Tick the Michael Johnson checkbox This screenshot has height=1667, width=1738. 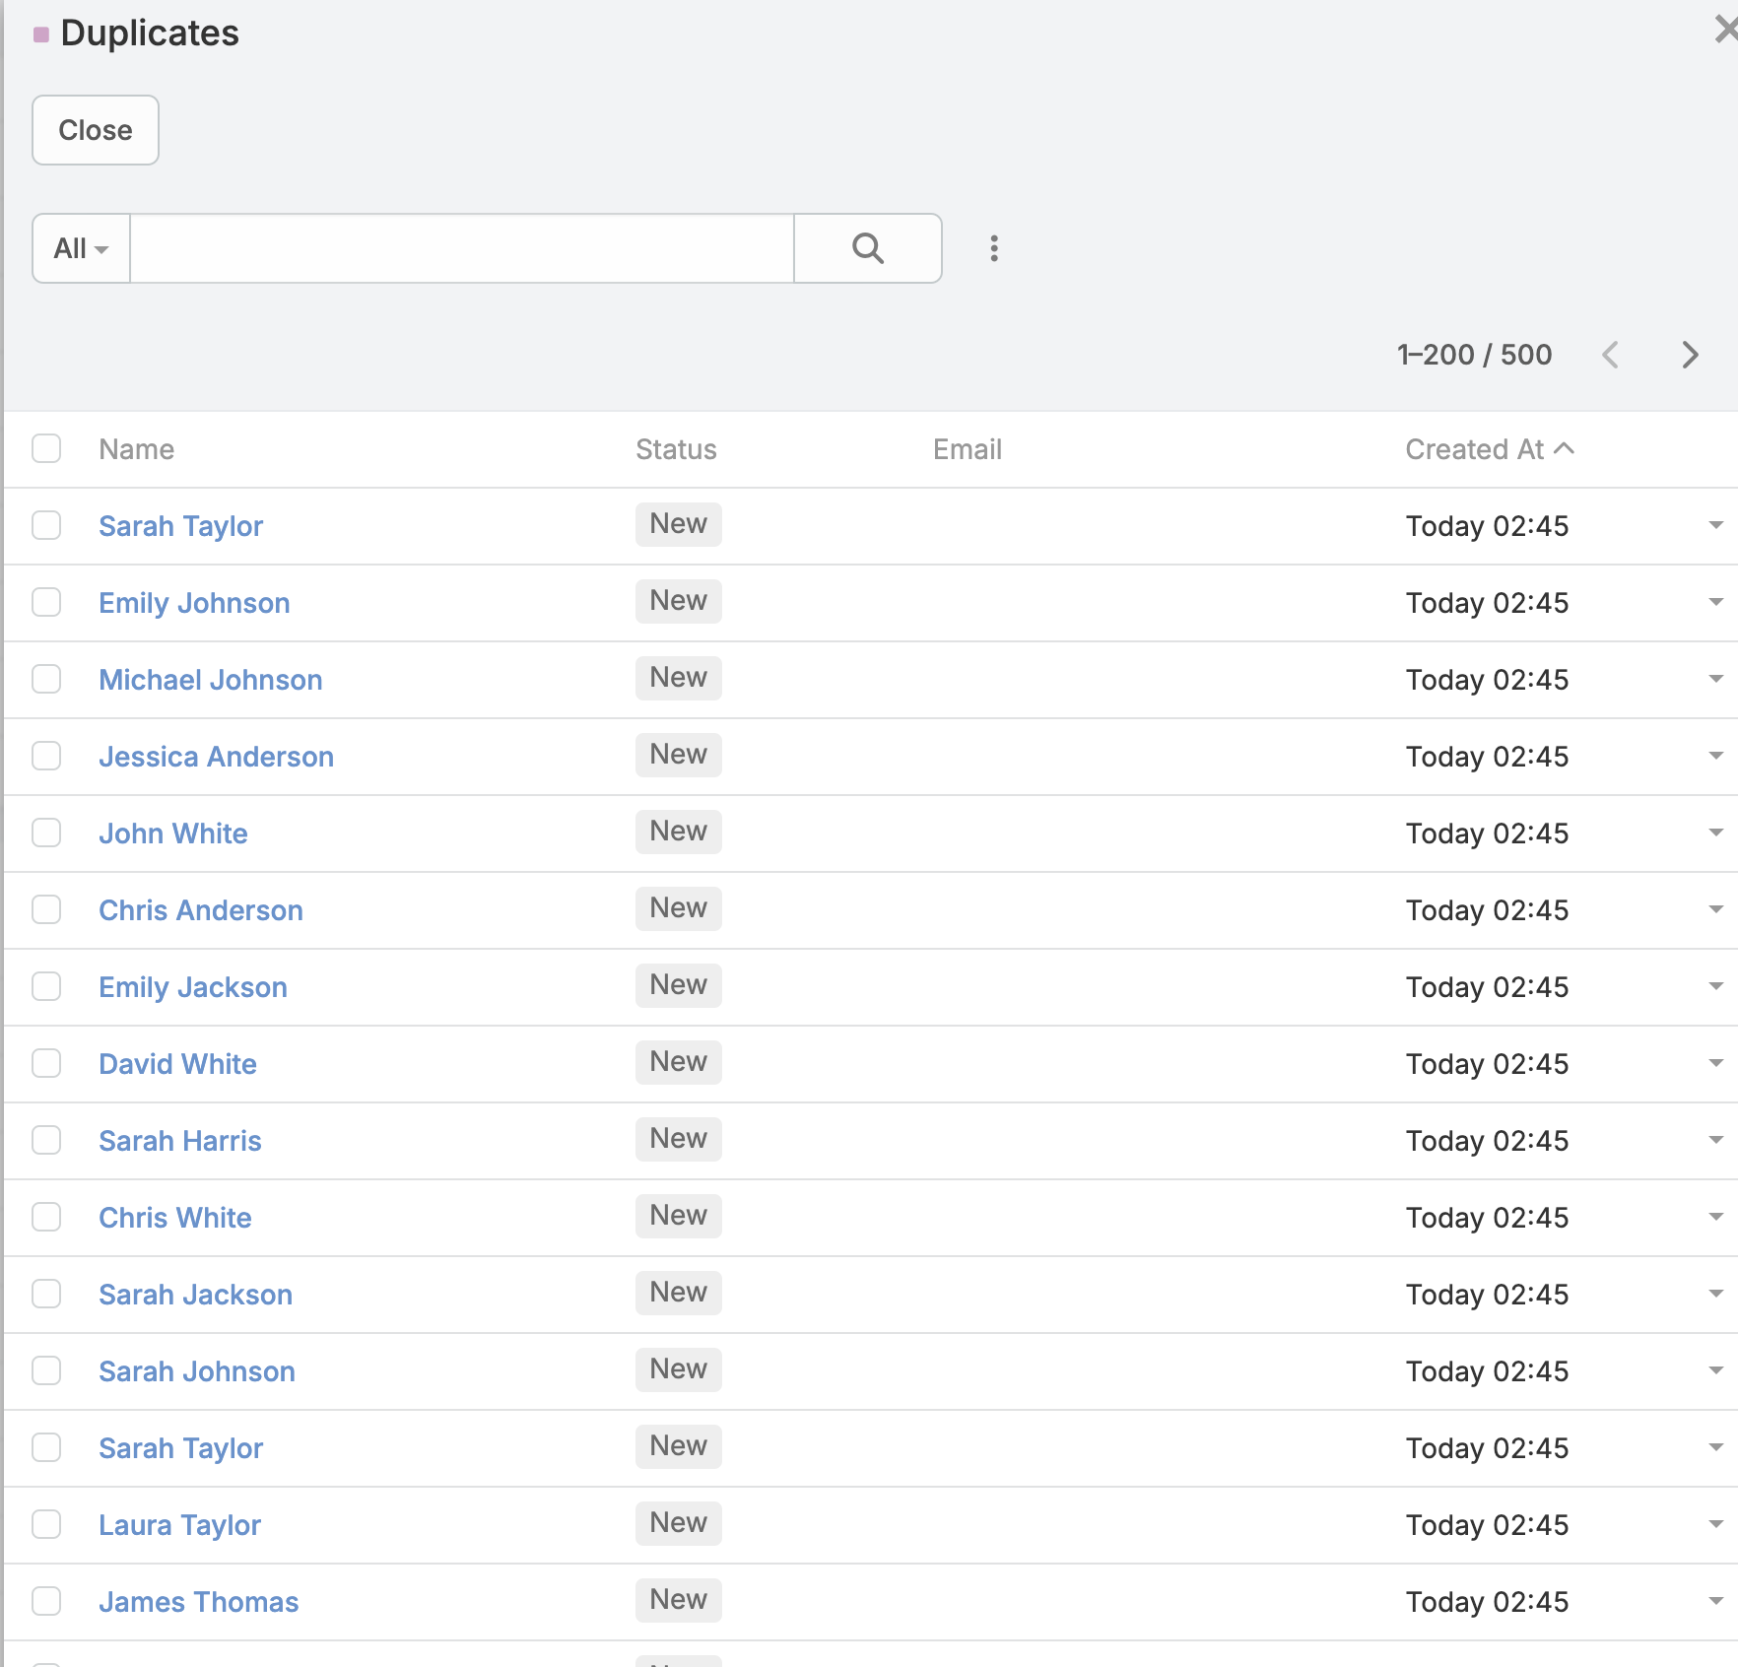point(46,679)
